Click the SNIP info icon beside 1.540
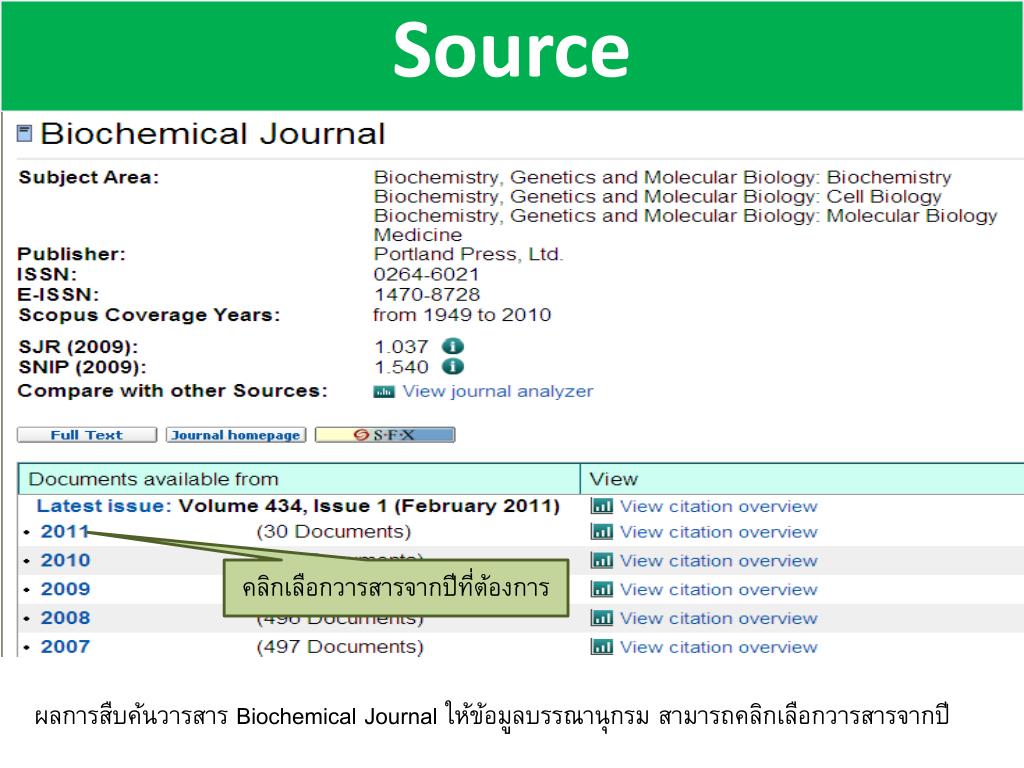Image resolution: width=1024 pixels, height=768 pixels. [453, 366]
